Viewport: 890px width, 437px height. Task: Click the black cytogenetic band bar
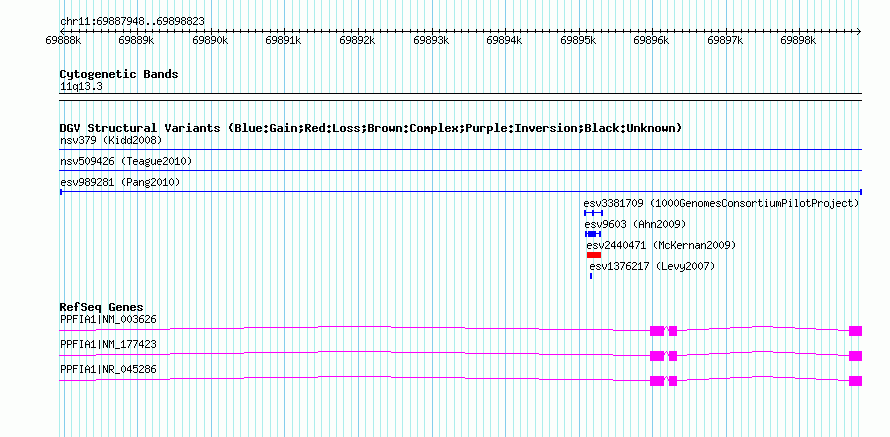[x=461, y=97]
